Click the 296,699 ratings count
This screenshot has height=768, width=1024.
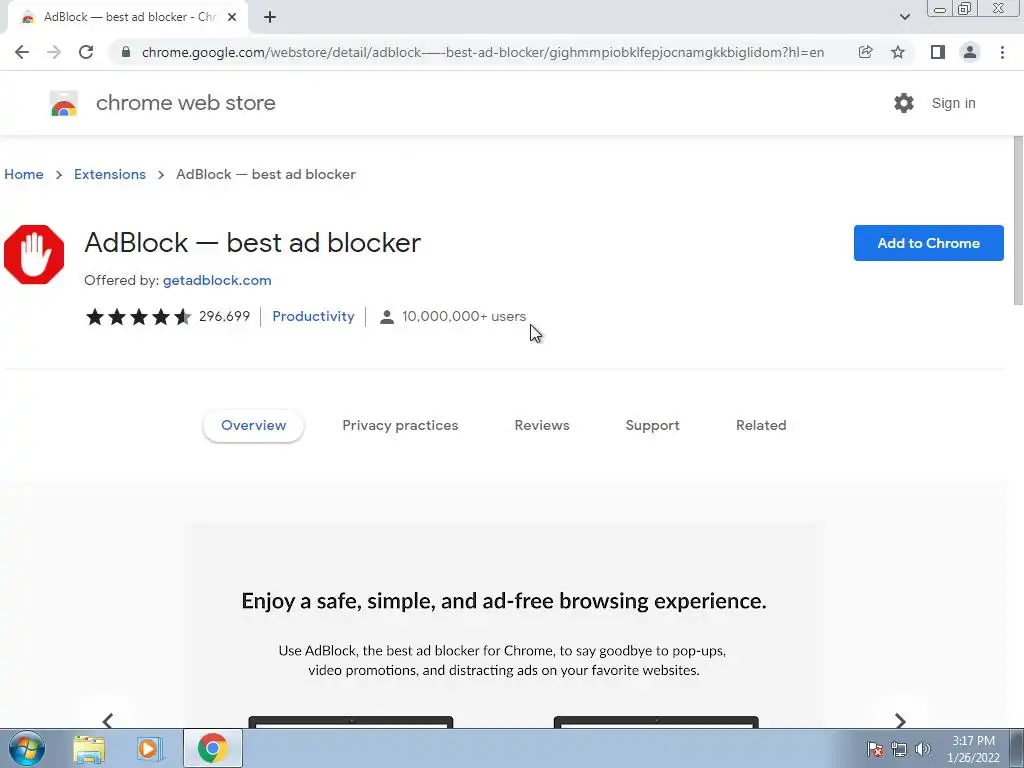click(x=225, y=317)
